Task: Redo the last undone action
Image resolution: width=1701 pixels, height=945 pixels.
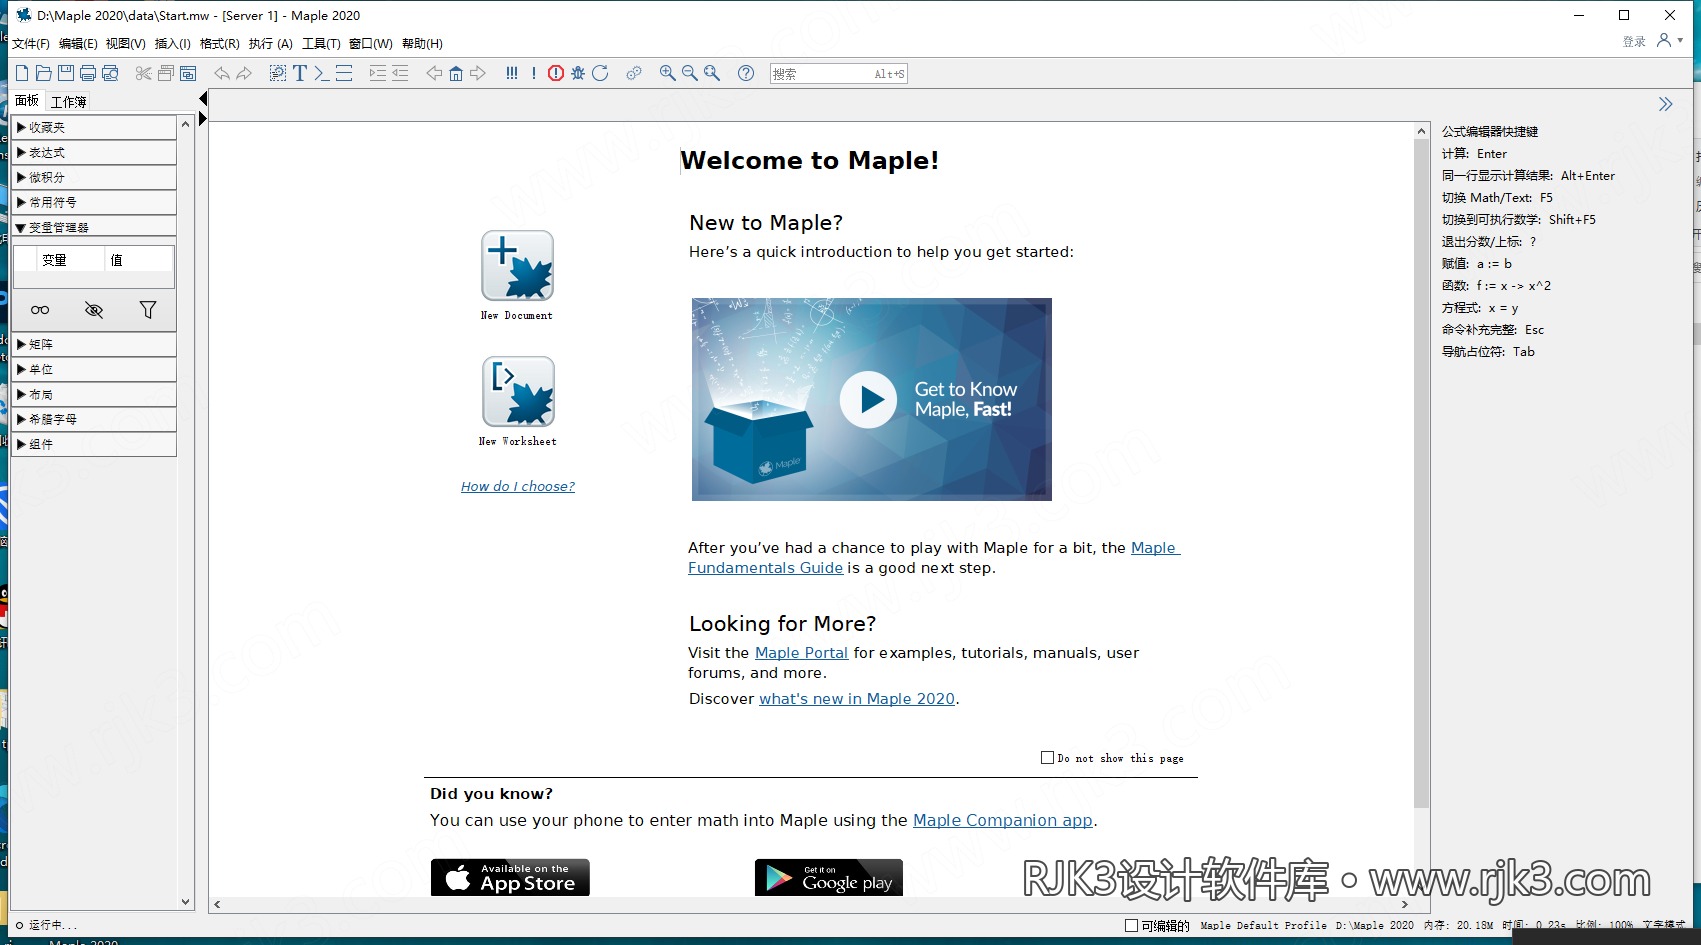Action: pyautogui.click(x=244, y=73)
